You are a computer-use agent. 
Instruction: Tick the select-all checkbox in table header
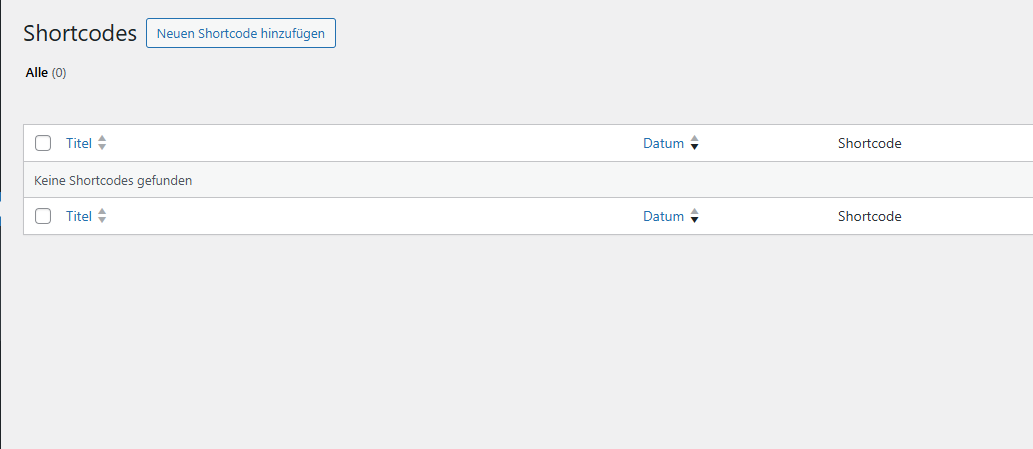coord(43,143)
